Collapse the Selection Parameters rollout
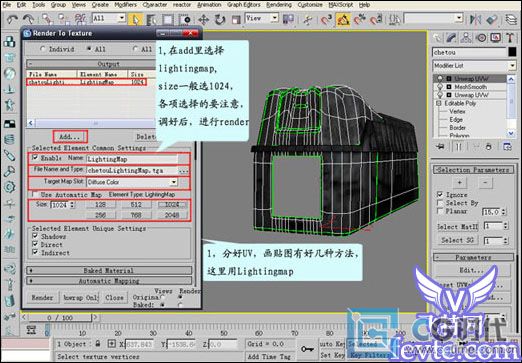This screenshot has width=522, height=363. point(473,170)
